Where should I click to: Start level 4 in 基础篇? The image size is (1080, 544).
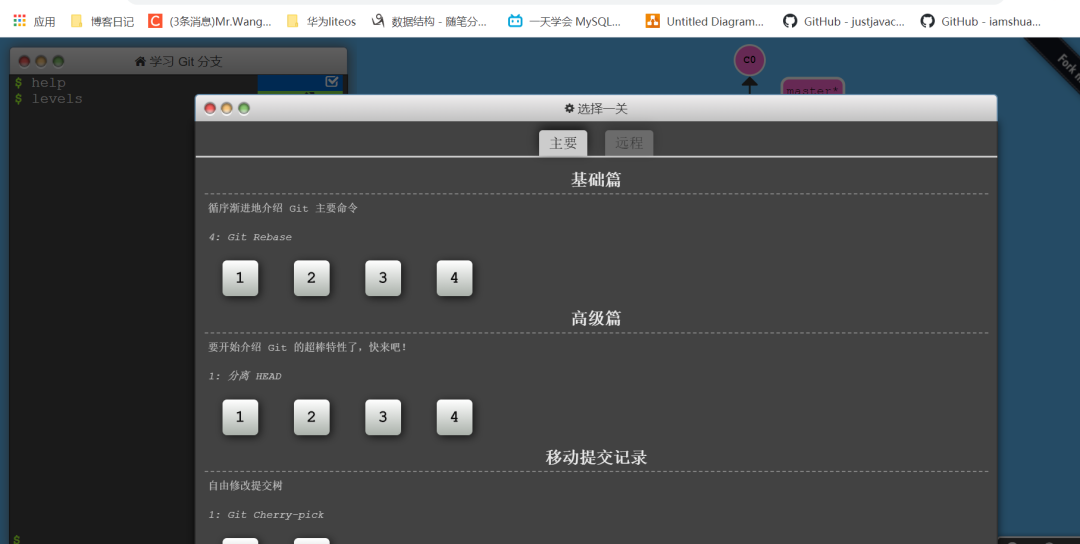click(x=455, y=278)
